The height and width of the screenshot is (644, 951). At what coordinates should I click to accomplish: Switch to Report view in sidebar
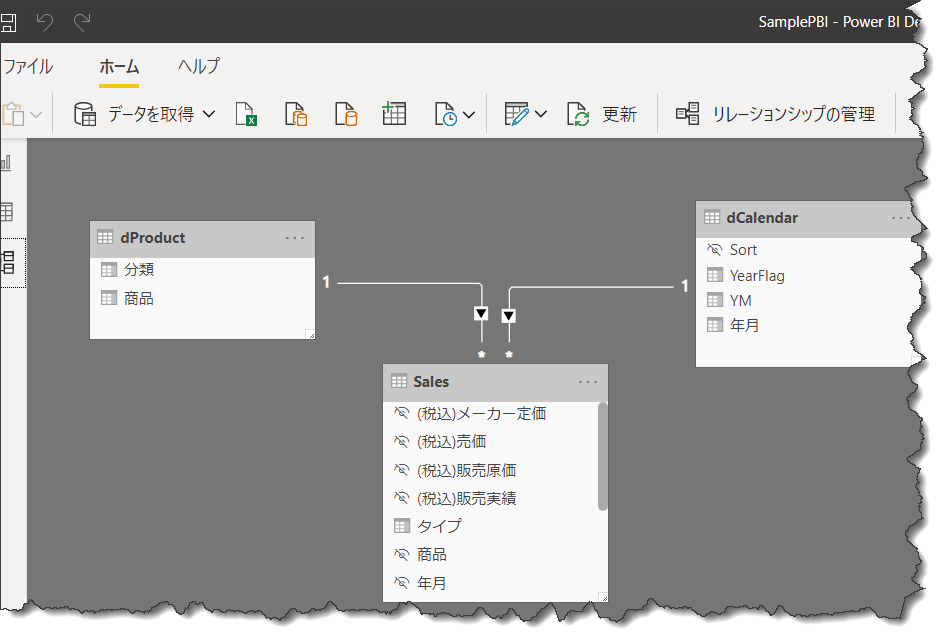click(x=6, y=163)
